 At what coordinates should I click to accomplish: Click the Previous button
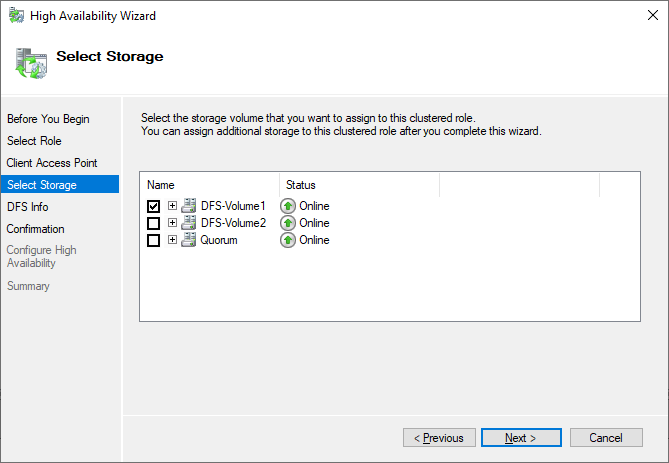(439, 438)
